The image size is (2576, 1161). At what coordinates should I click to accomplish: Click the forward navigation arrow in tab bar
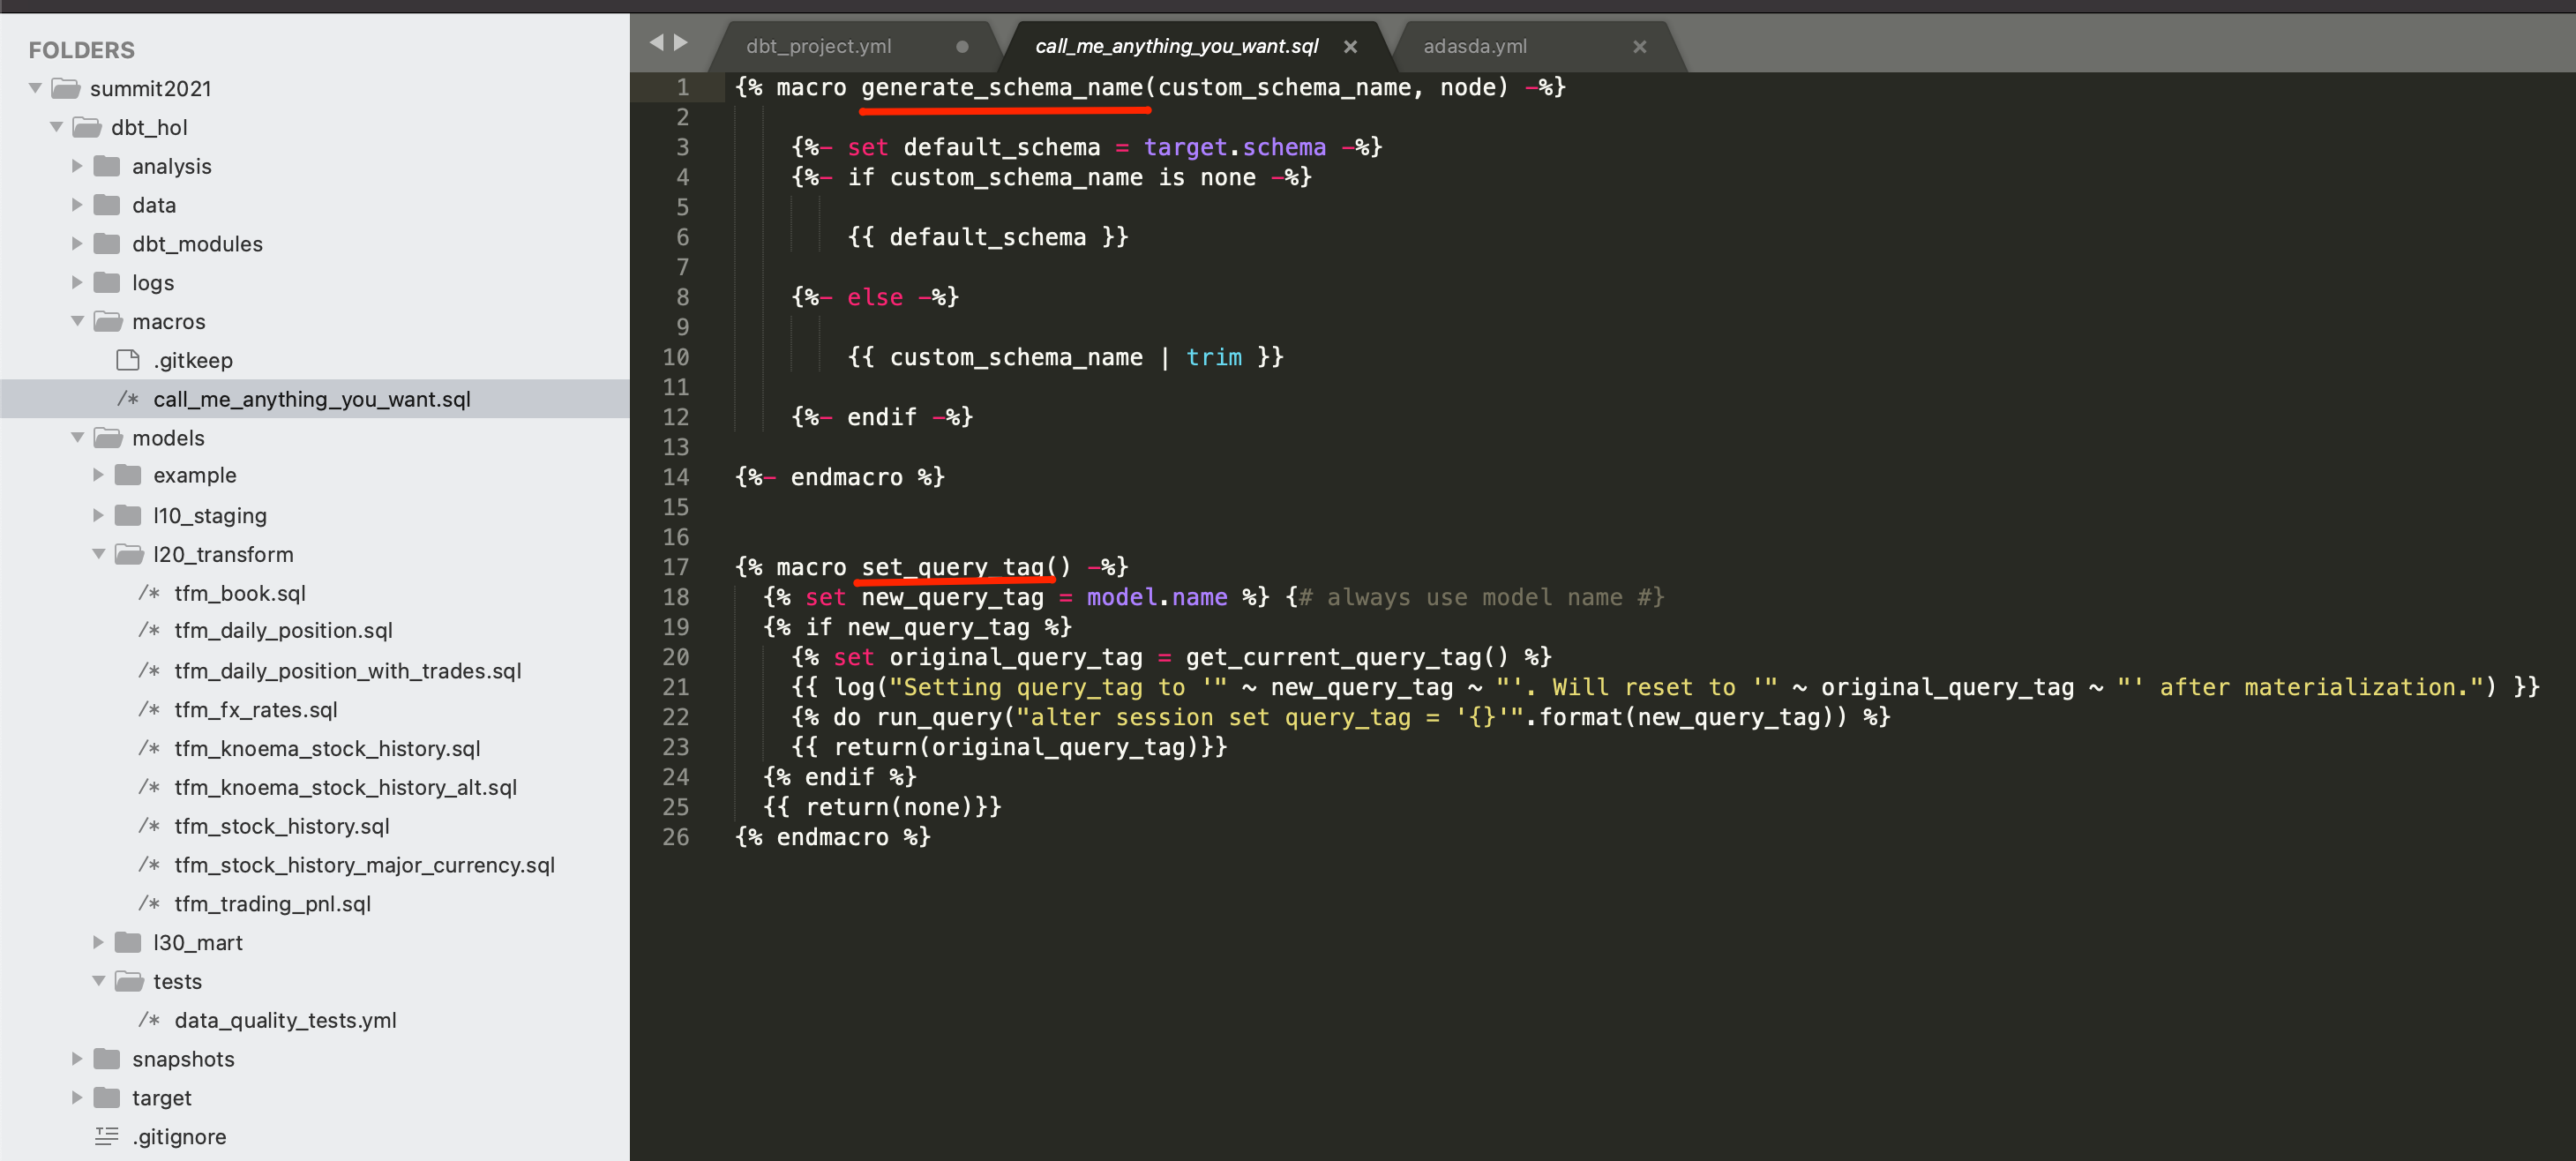(x=681, y=42)
